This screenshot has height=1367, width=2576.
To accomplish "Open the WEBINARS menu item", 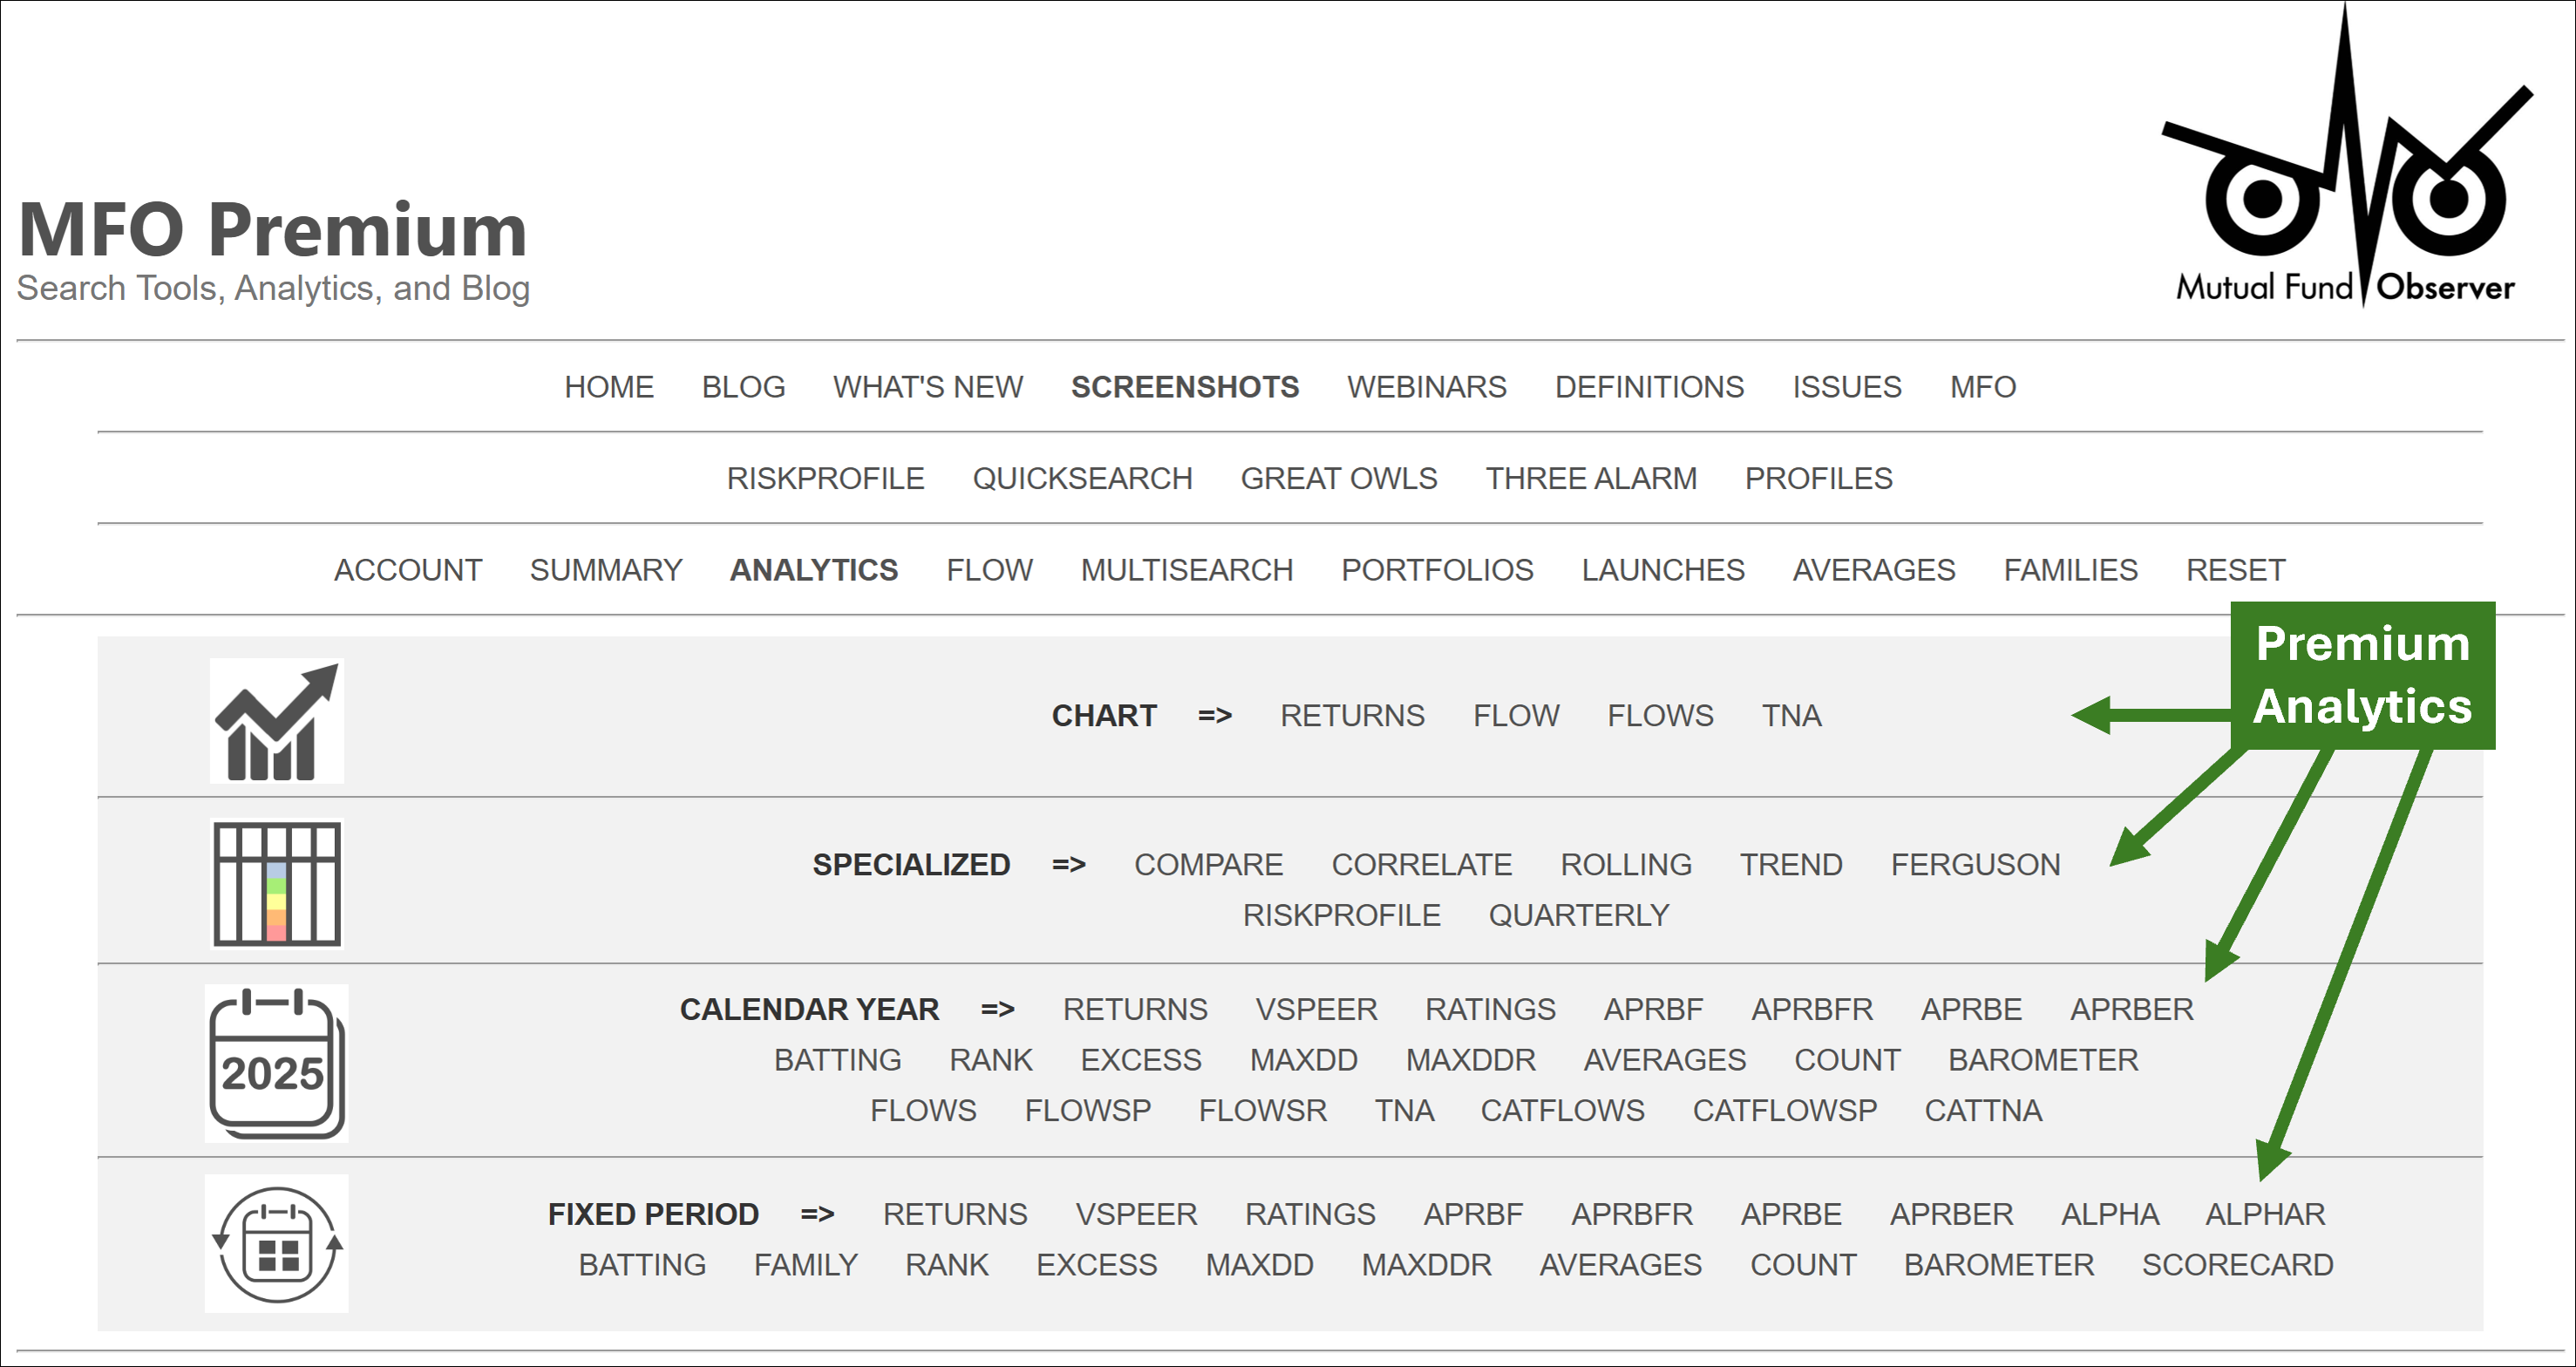I will (x=1427, y=387).
